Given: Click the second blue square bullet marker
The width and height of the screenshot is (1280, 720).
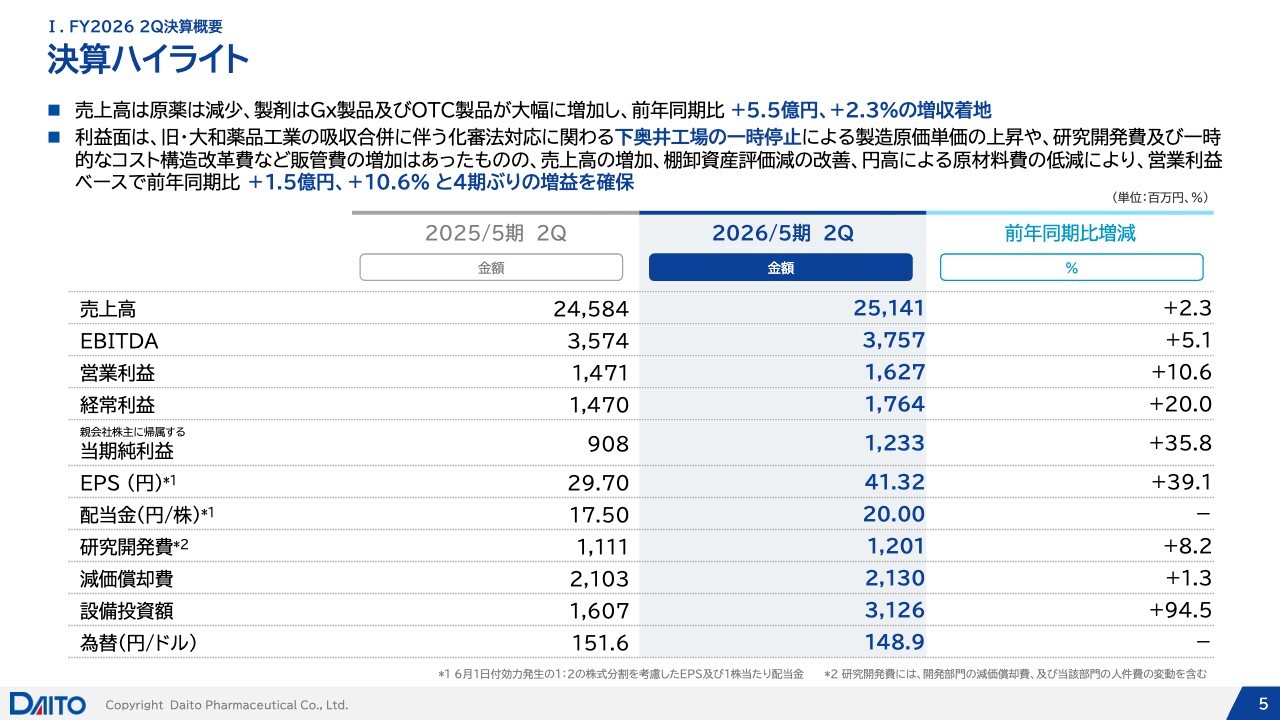Looking at the screenshot, I should tap(54, 136).
